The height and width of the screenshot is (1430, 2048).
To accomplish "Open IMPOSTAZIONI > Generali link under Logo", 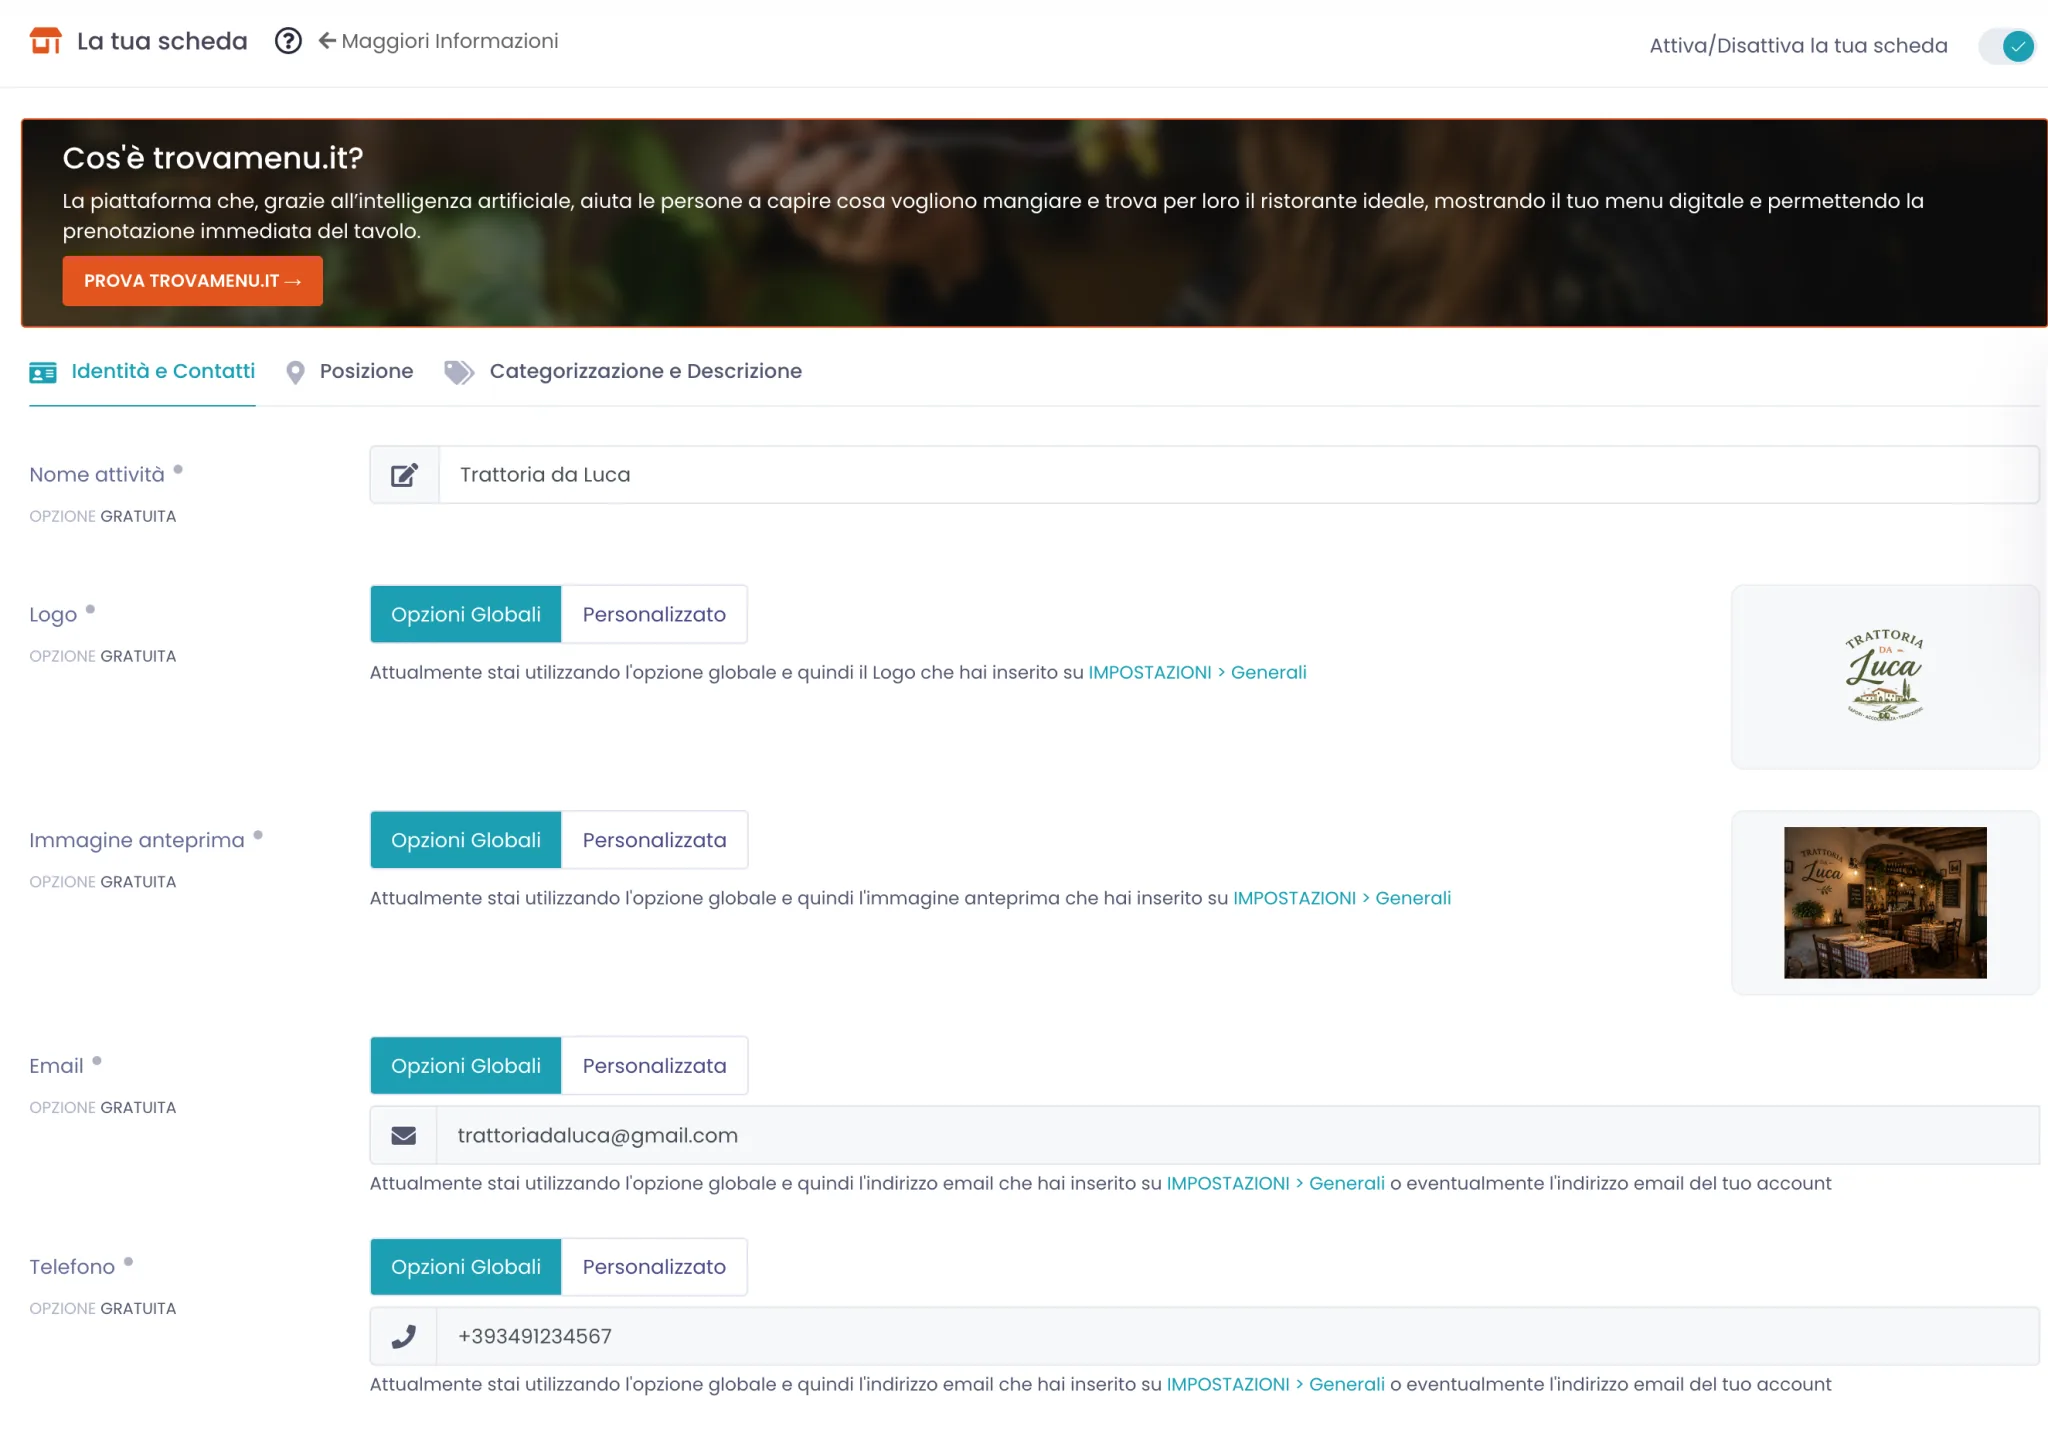I will (x=1197, y=672).
